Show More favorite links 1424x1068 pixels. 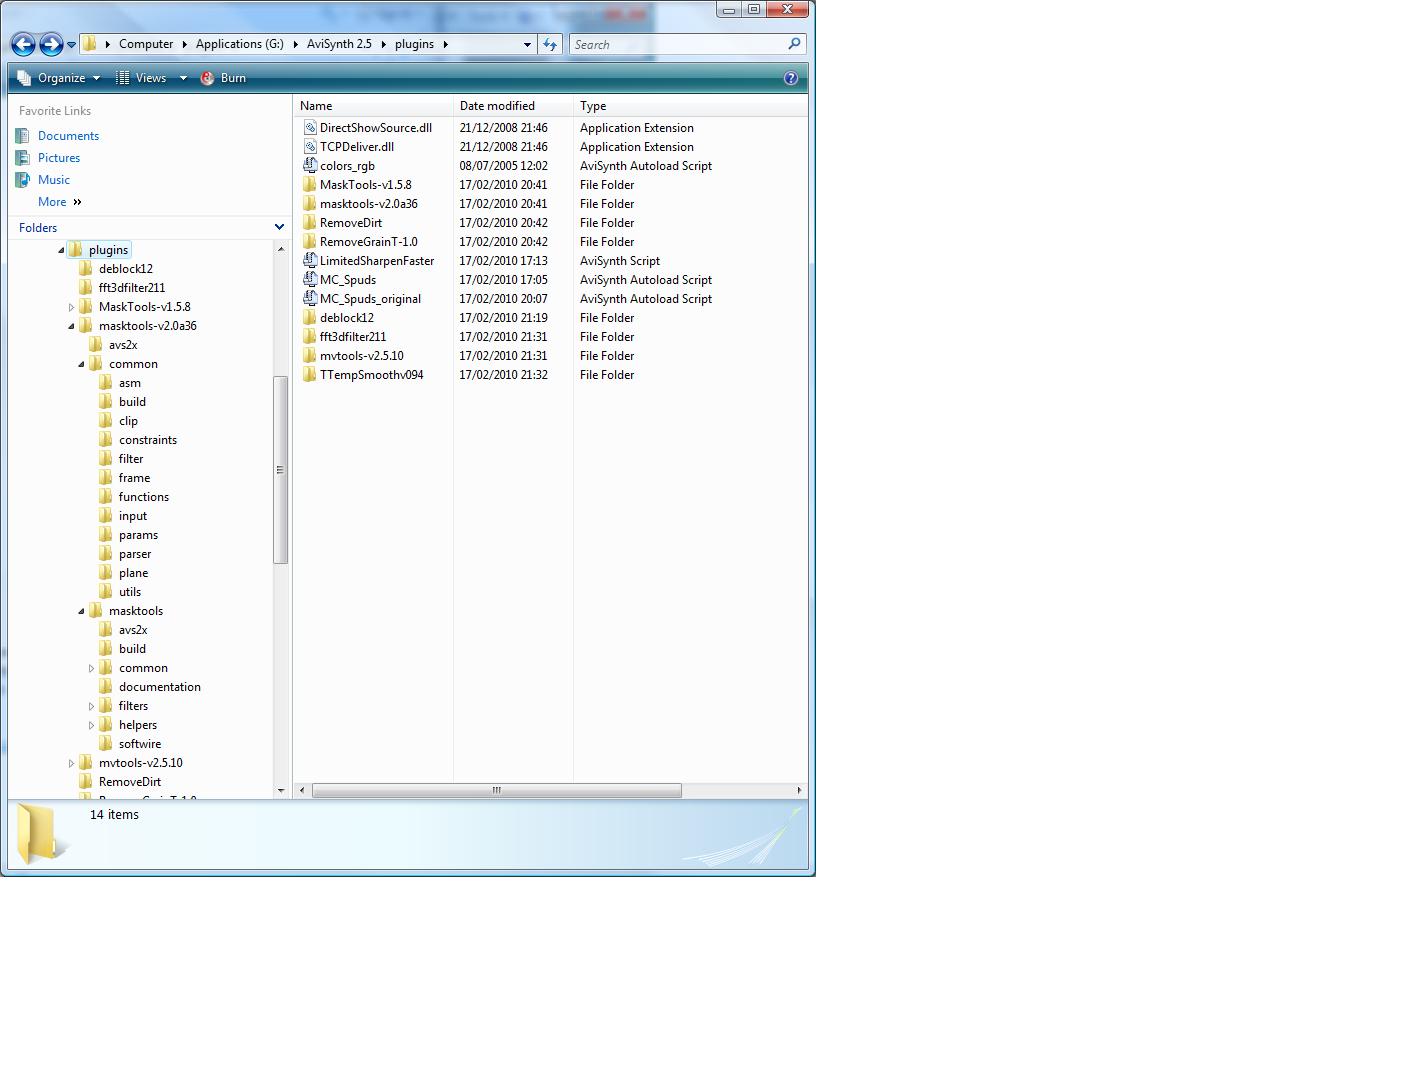click(x=59, y=202)
